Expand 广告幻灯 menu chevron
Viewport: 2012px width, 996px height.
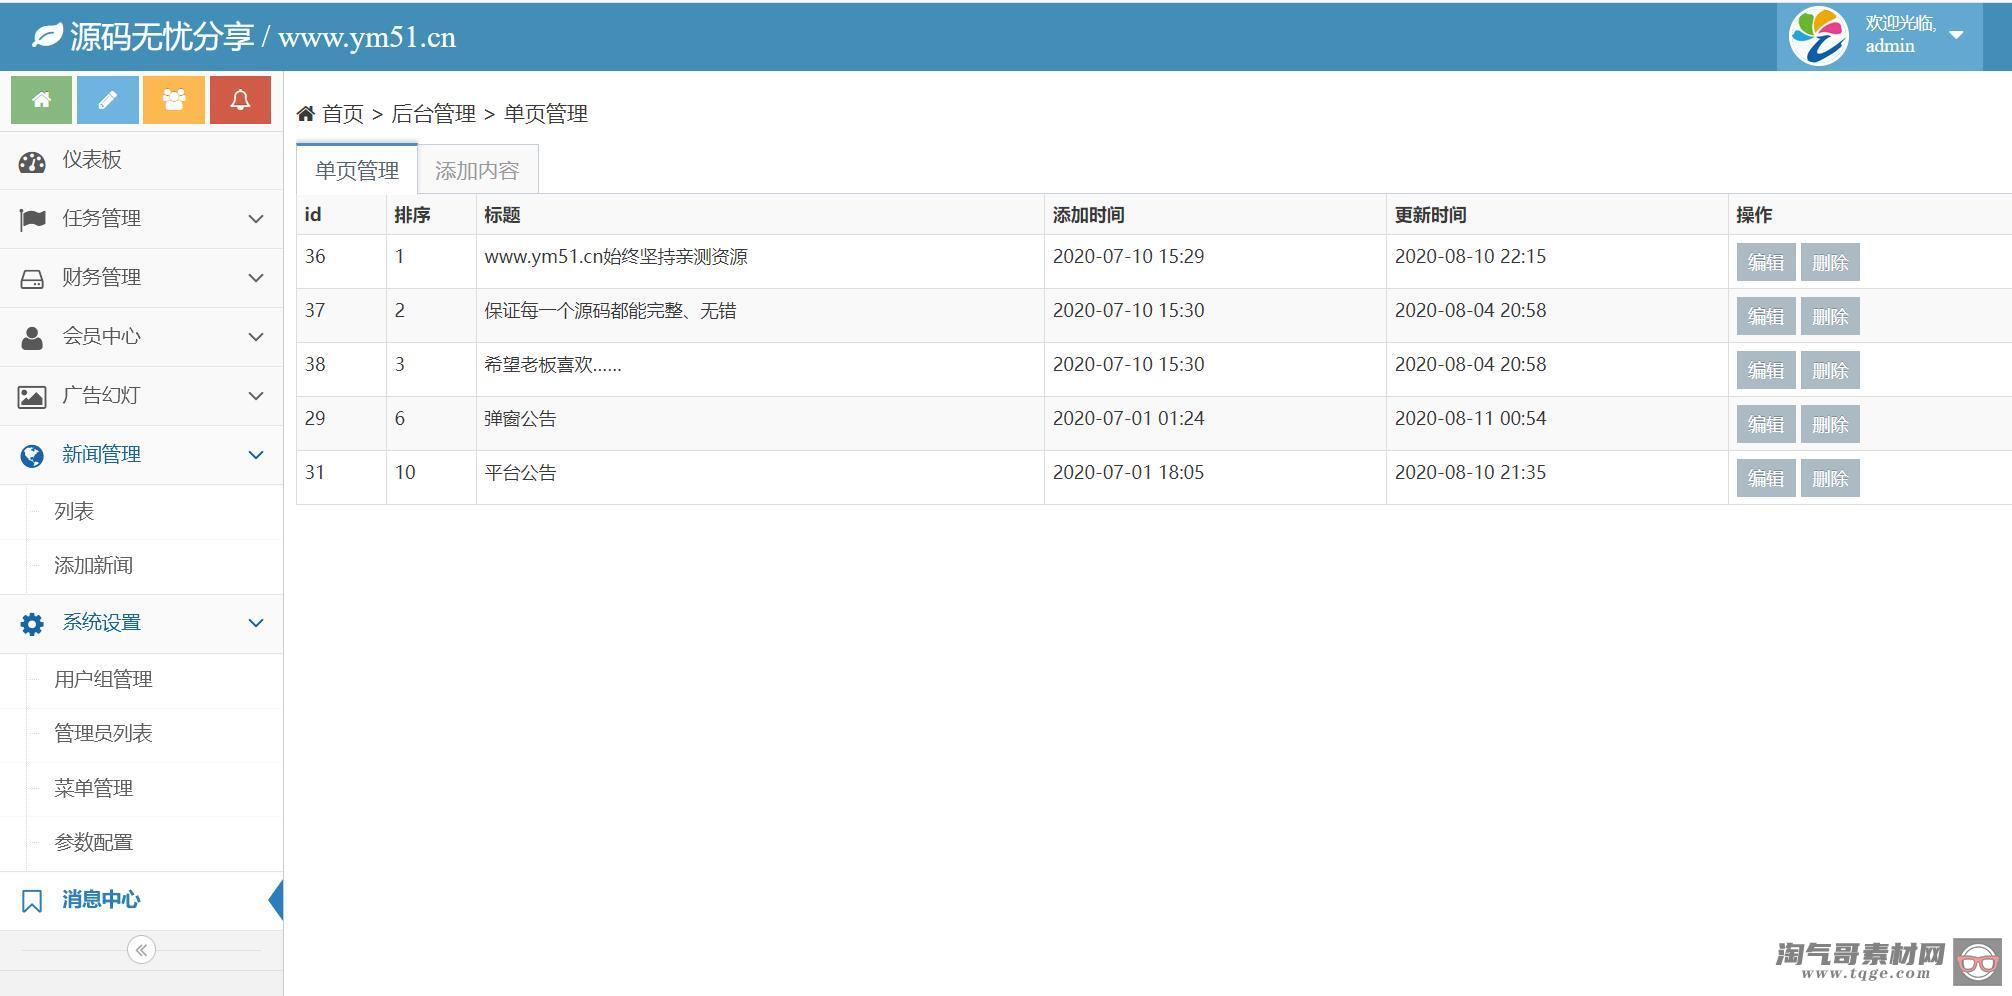[256, 396]
